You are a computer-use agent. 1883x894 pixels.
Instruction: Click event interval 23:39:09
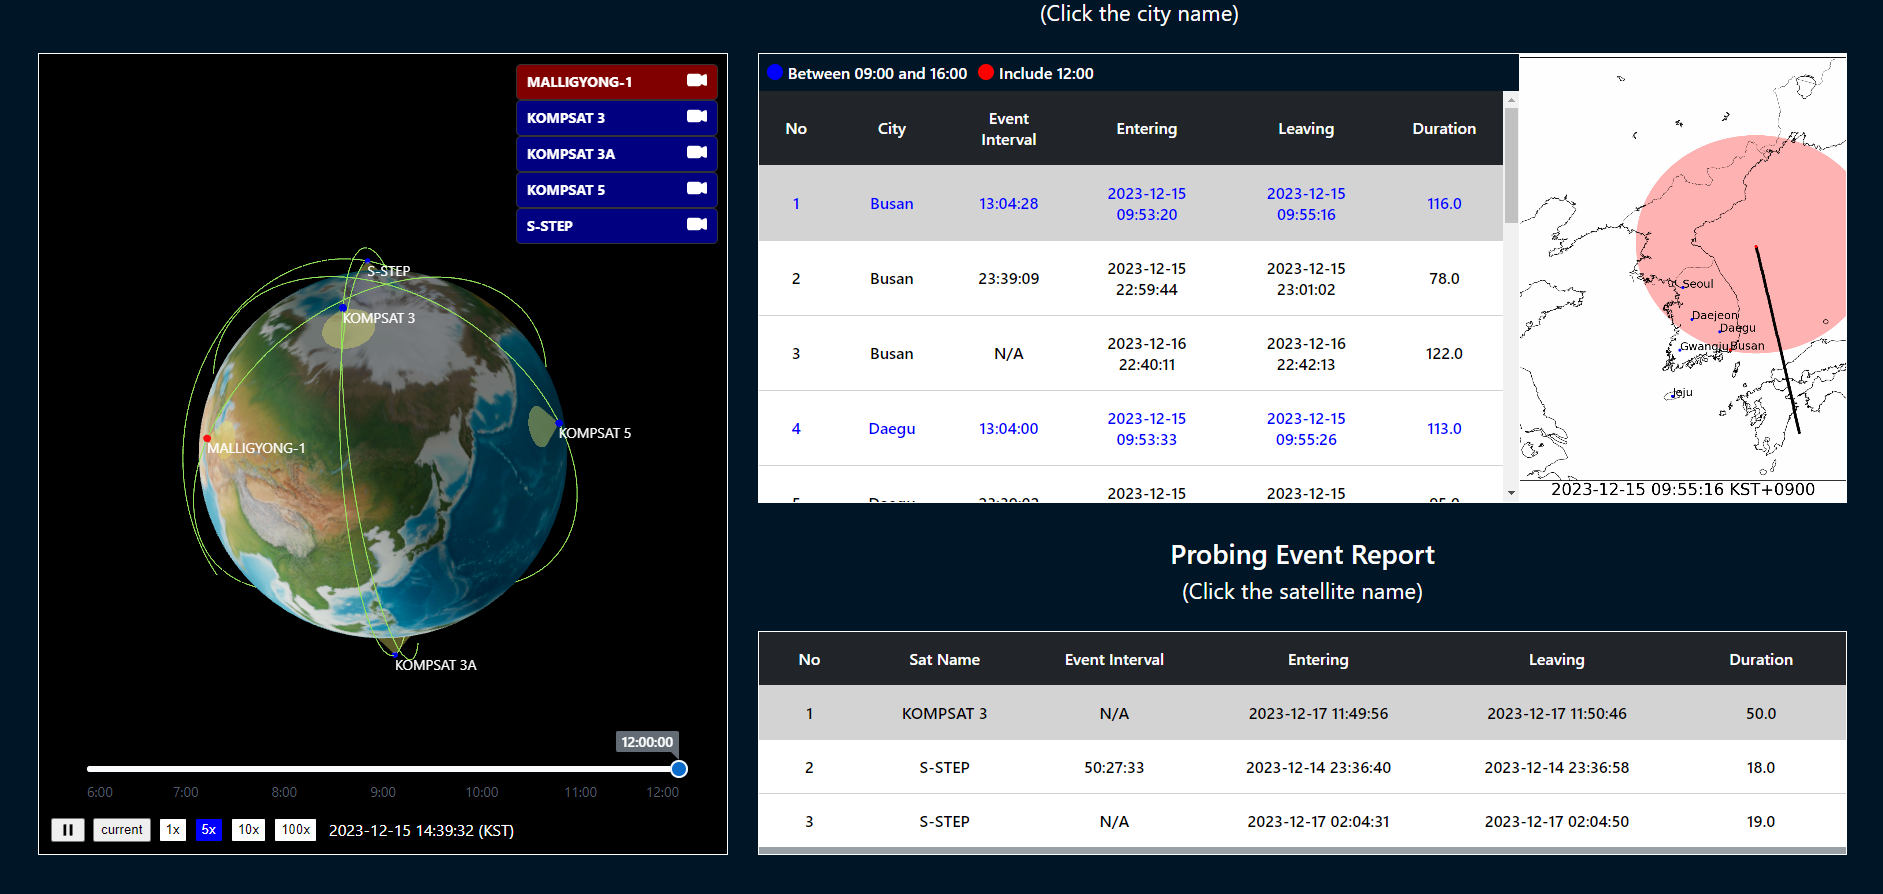tap(1009, 279)
